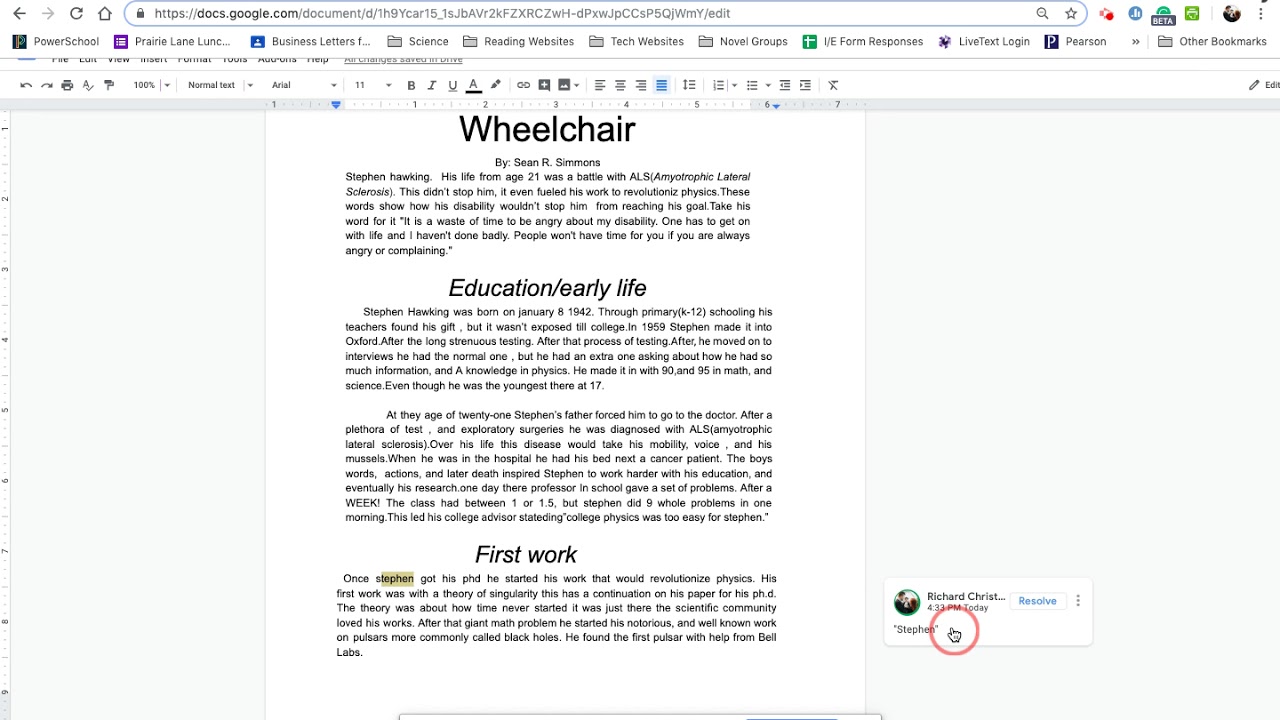
Task: Open the blue bar chart extension
Action: (1135, 14)
